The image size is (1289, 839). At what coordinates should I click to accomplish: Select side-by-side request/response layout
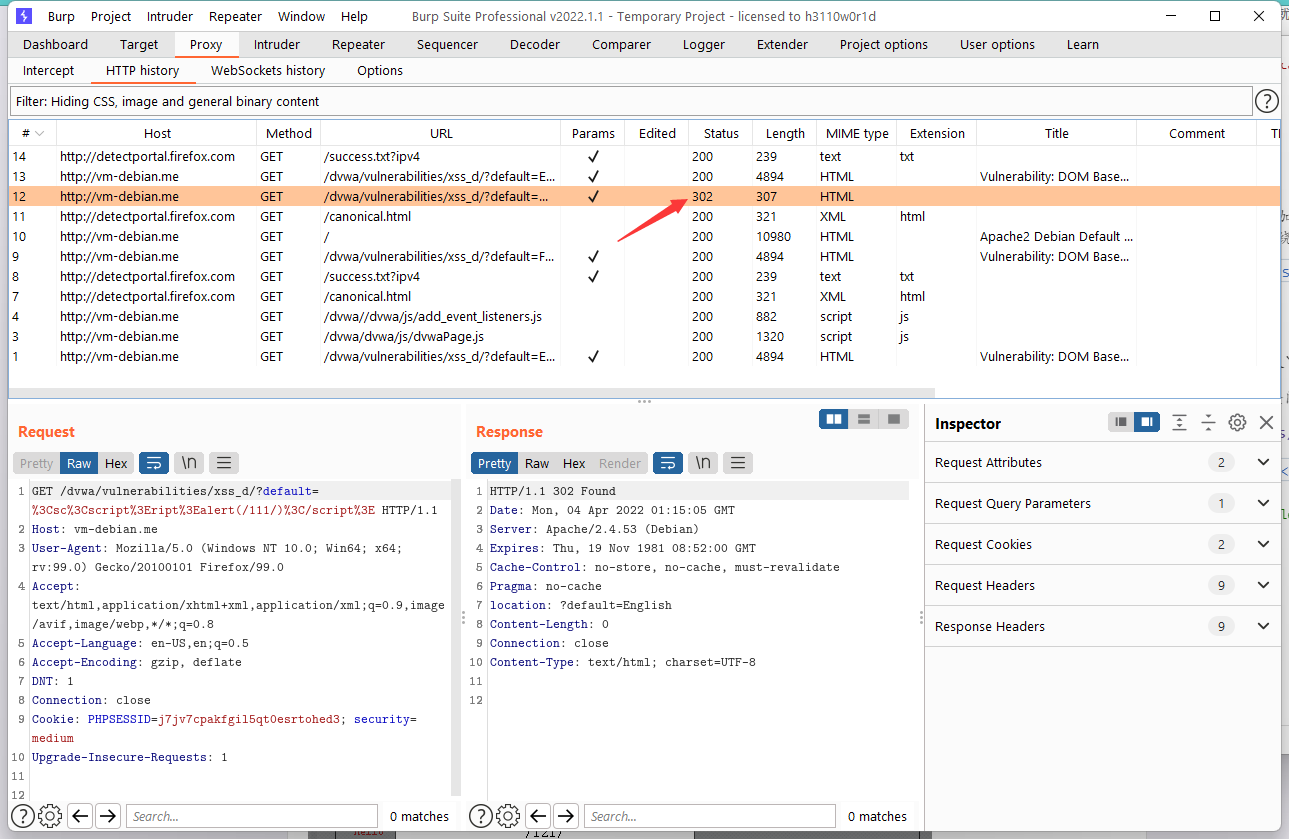click(x=833, y=419)
